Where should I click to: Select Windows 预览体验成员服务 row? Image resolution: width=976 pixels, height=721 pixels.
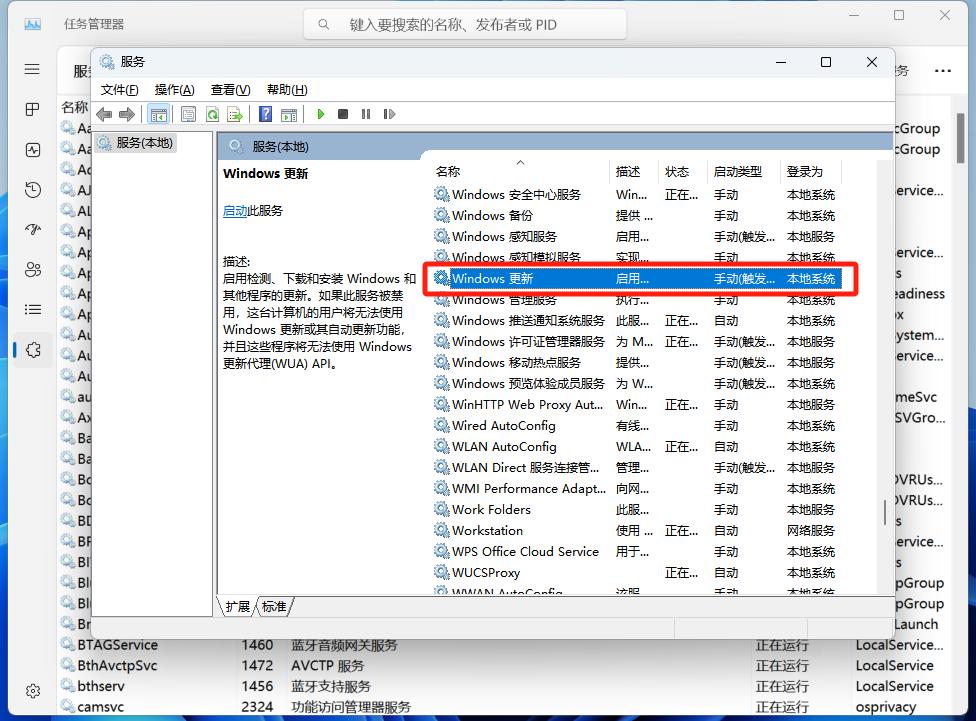coord(636,384)
